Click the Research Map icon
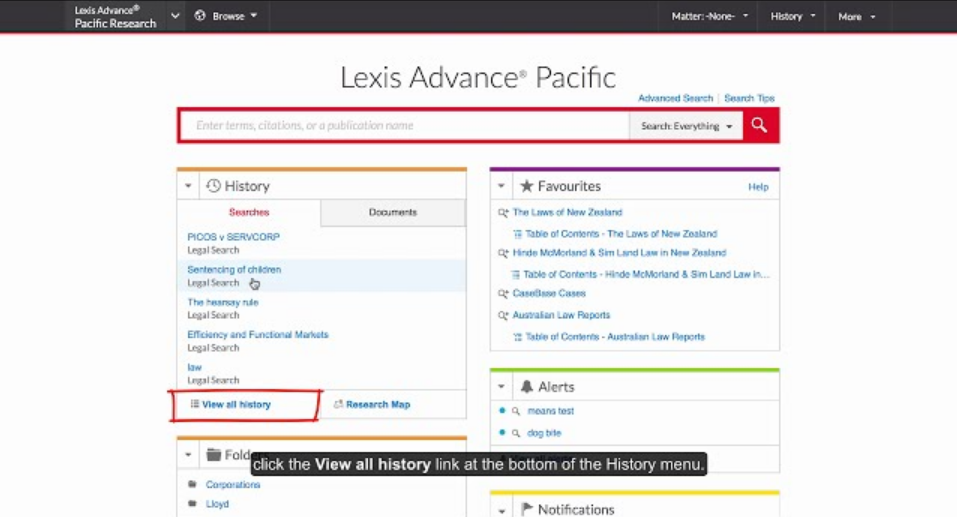957x517 pixels. (338, 404)
